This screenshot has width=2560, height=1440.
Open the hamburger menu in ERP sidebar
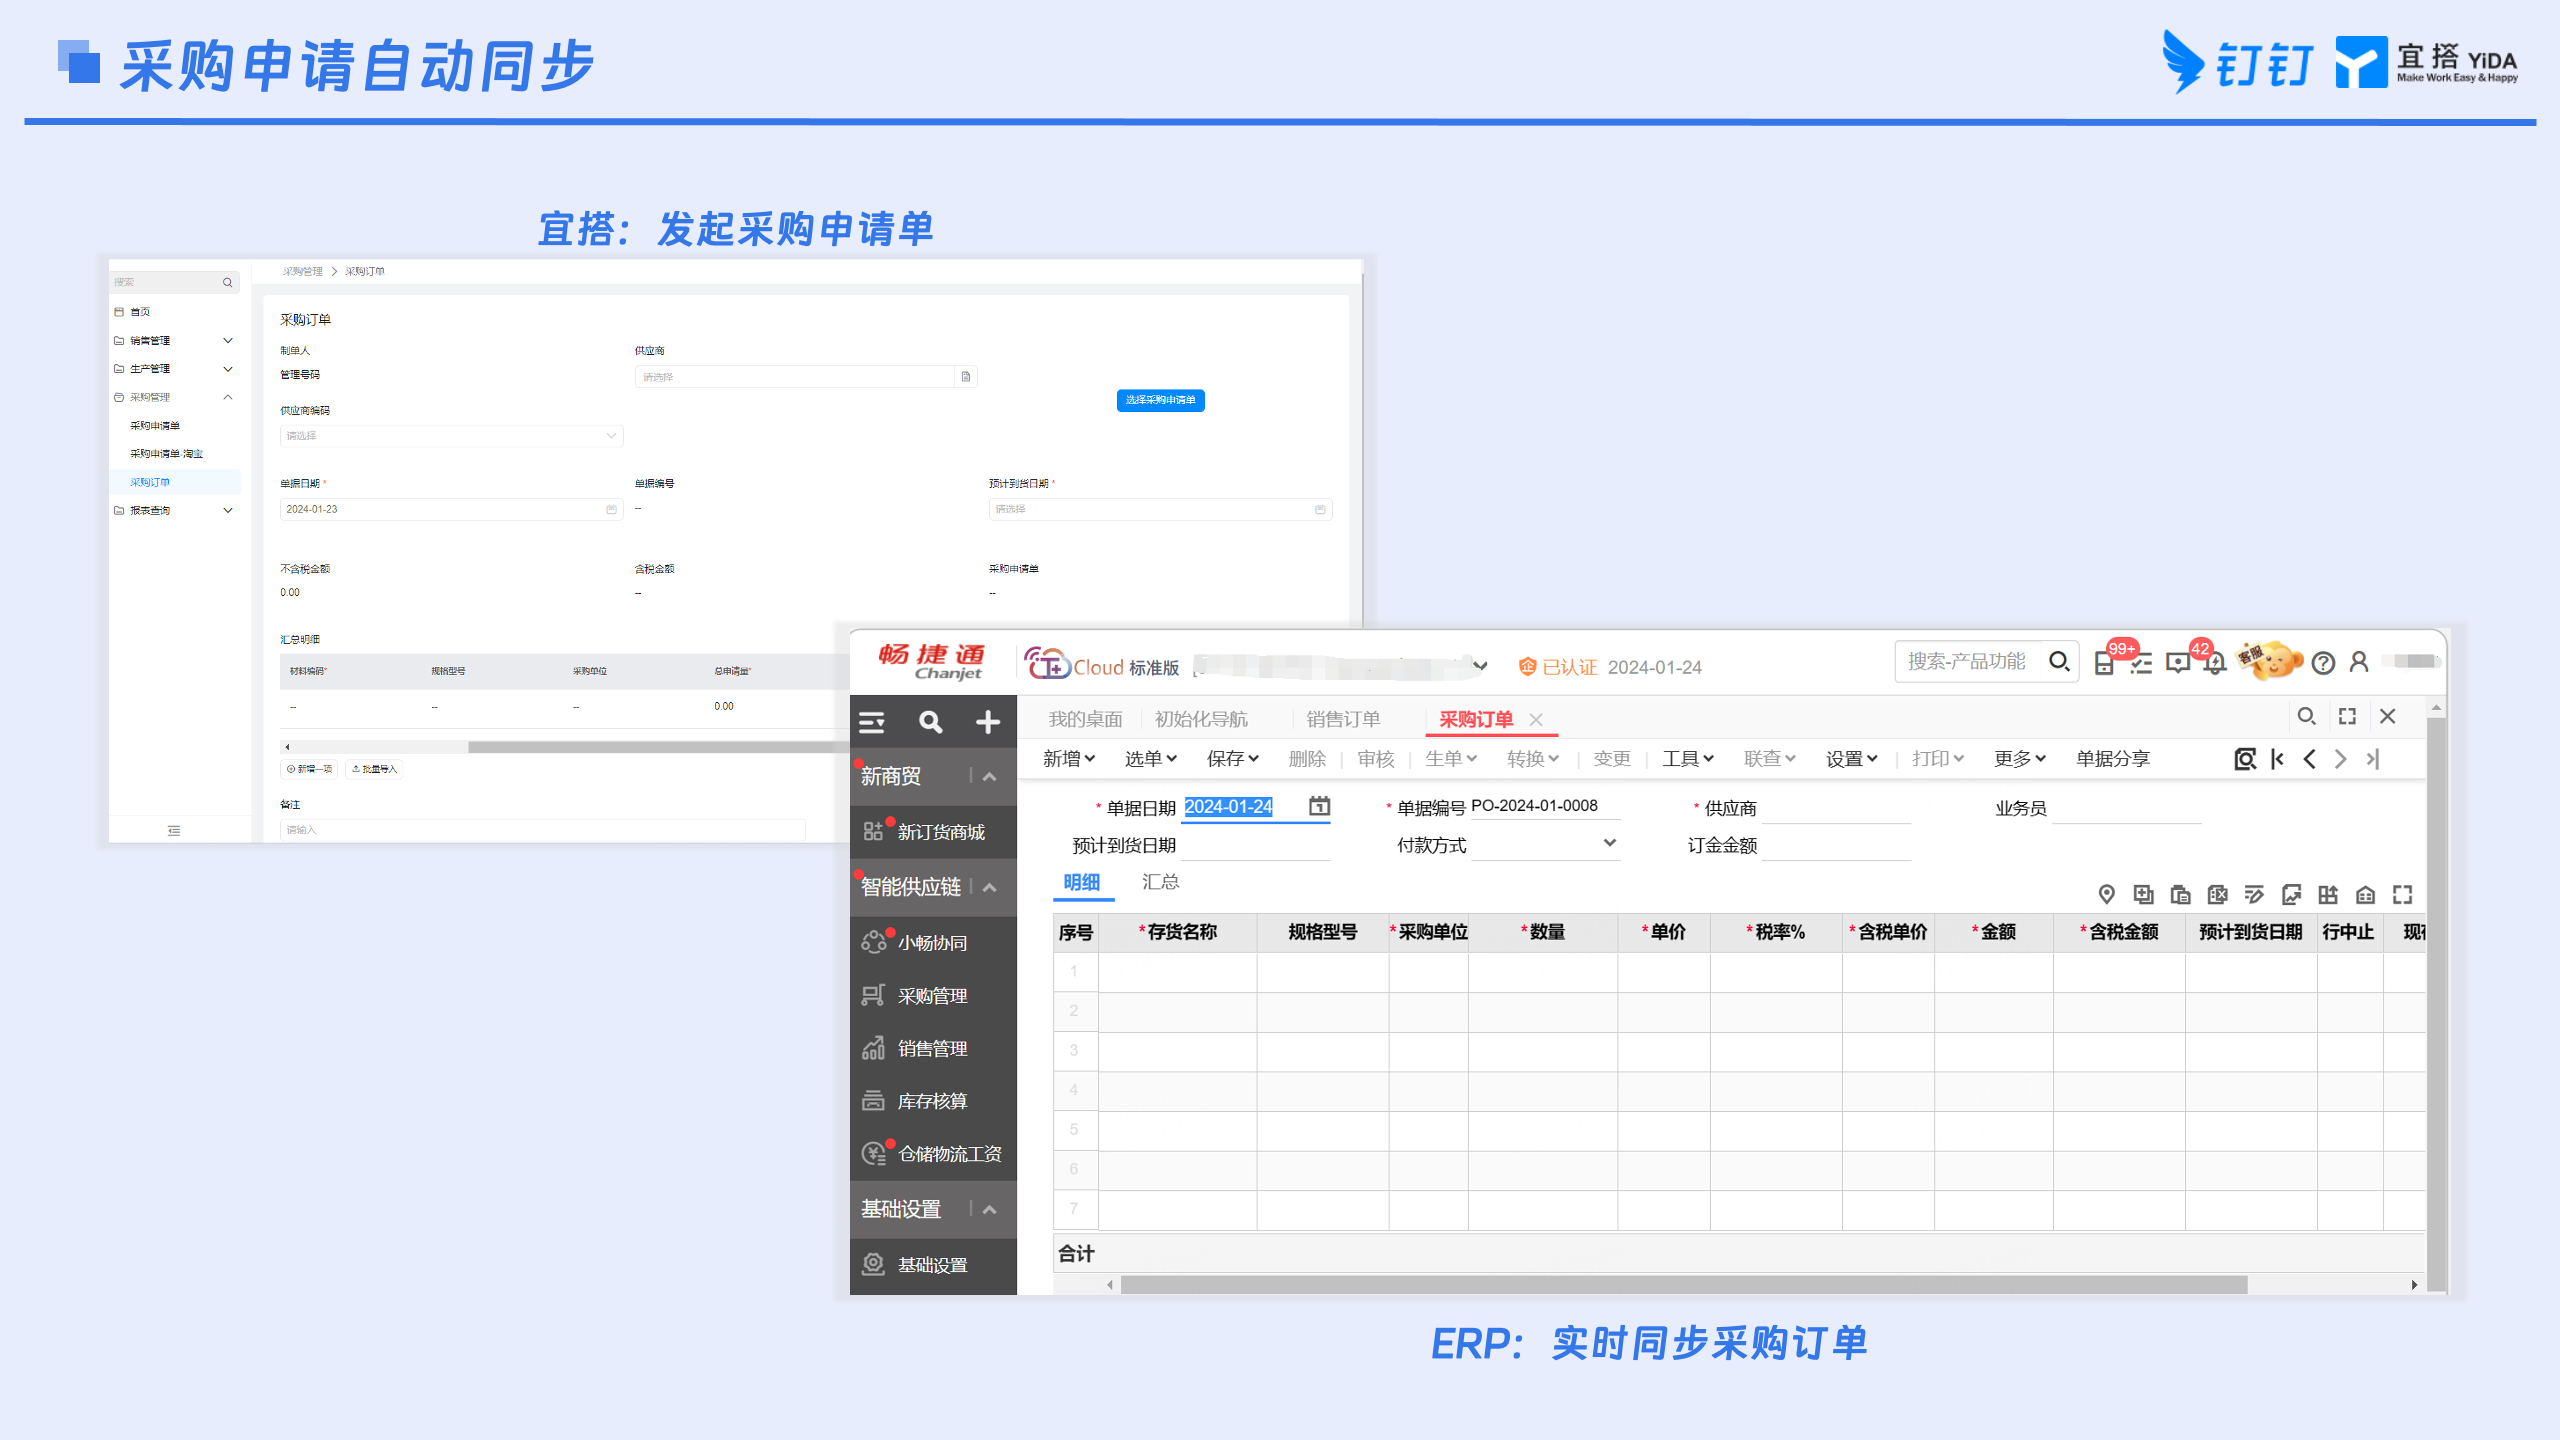872,722
